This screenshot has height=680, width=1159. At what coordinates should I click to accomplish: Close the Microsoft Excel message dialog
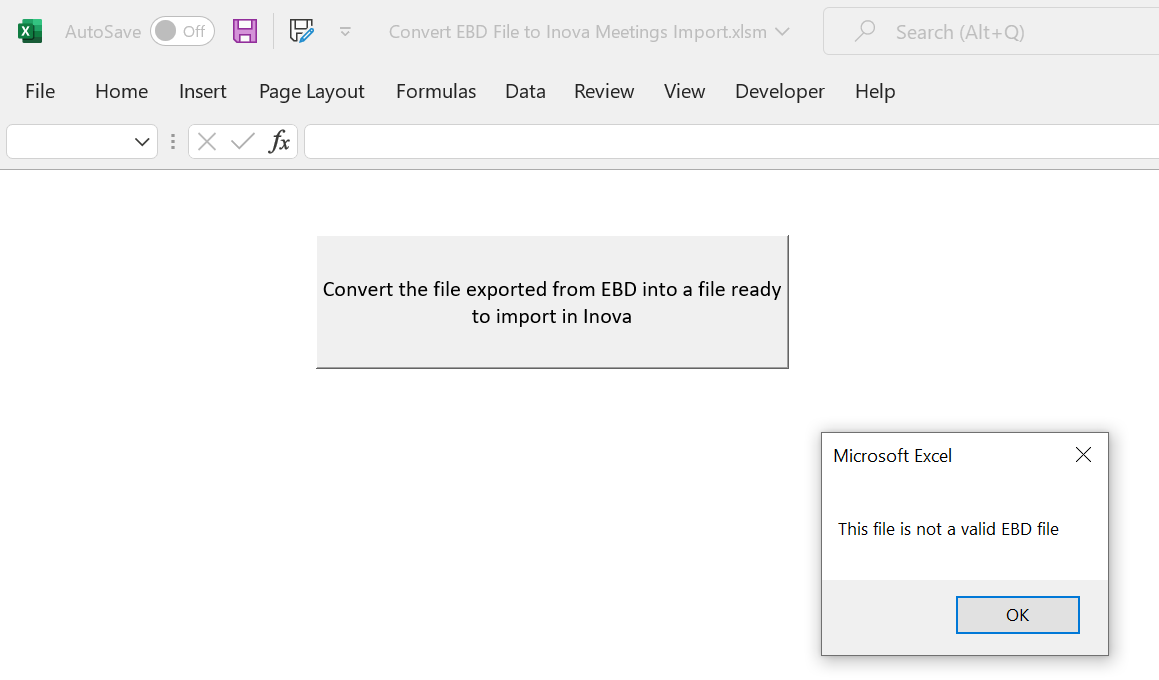point(1083,455)
